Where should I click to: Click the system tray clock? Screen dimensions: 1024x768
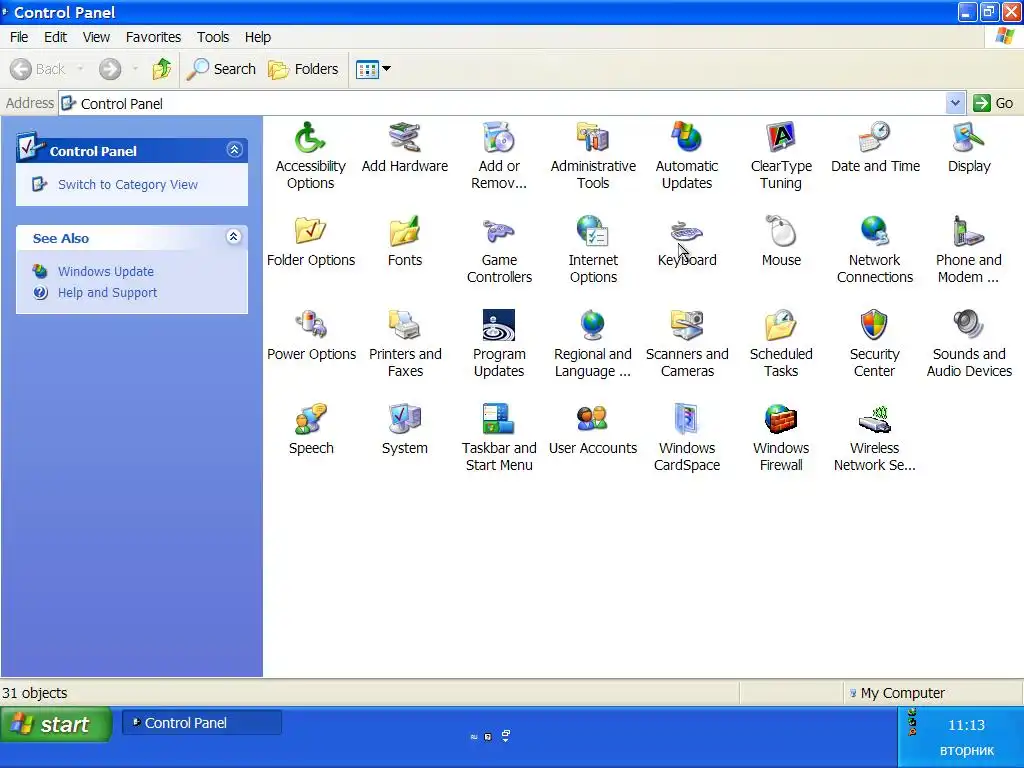click(x=967, y=725)
